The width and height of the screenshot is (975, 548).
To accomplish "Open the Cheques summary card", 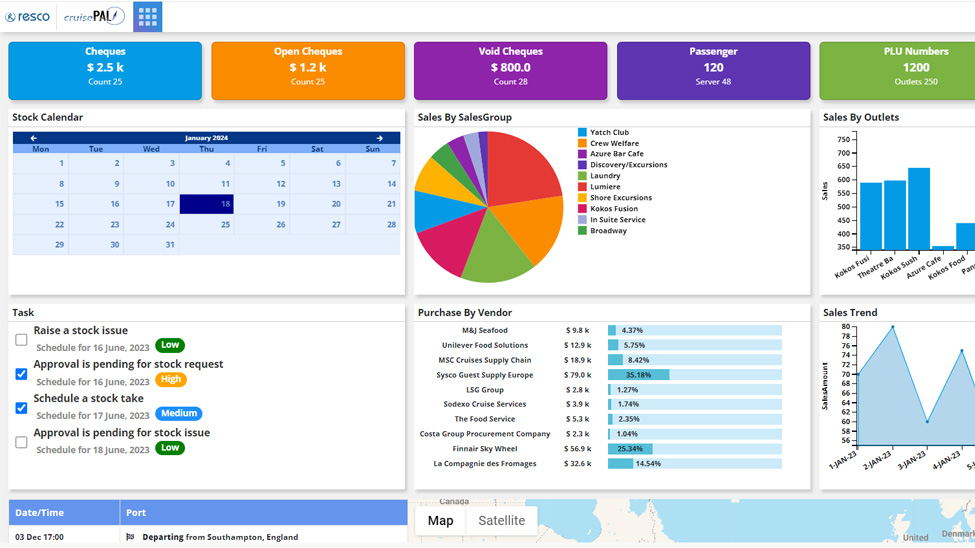I will (x=105, y=70).
